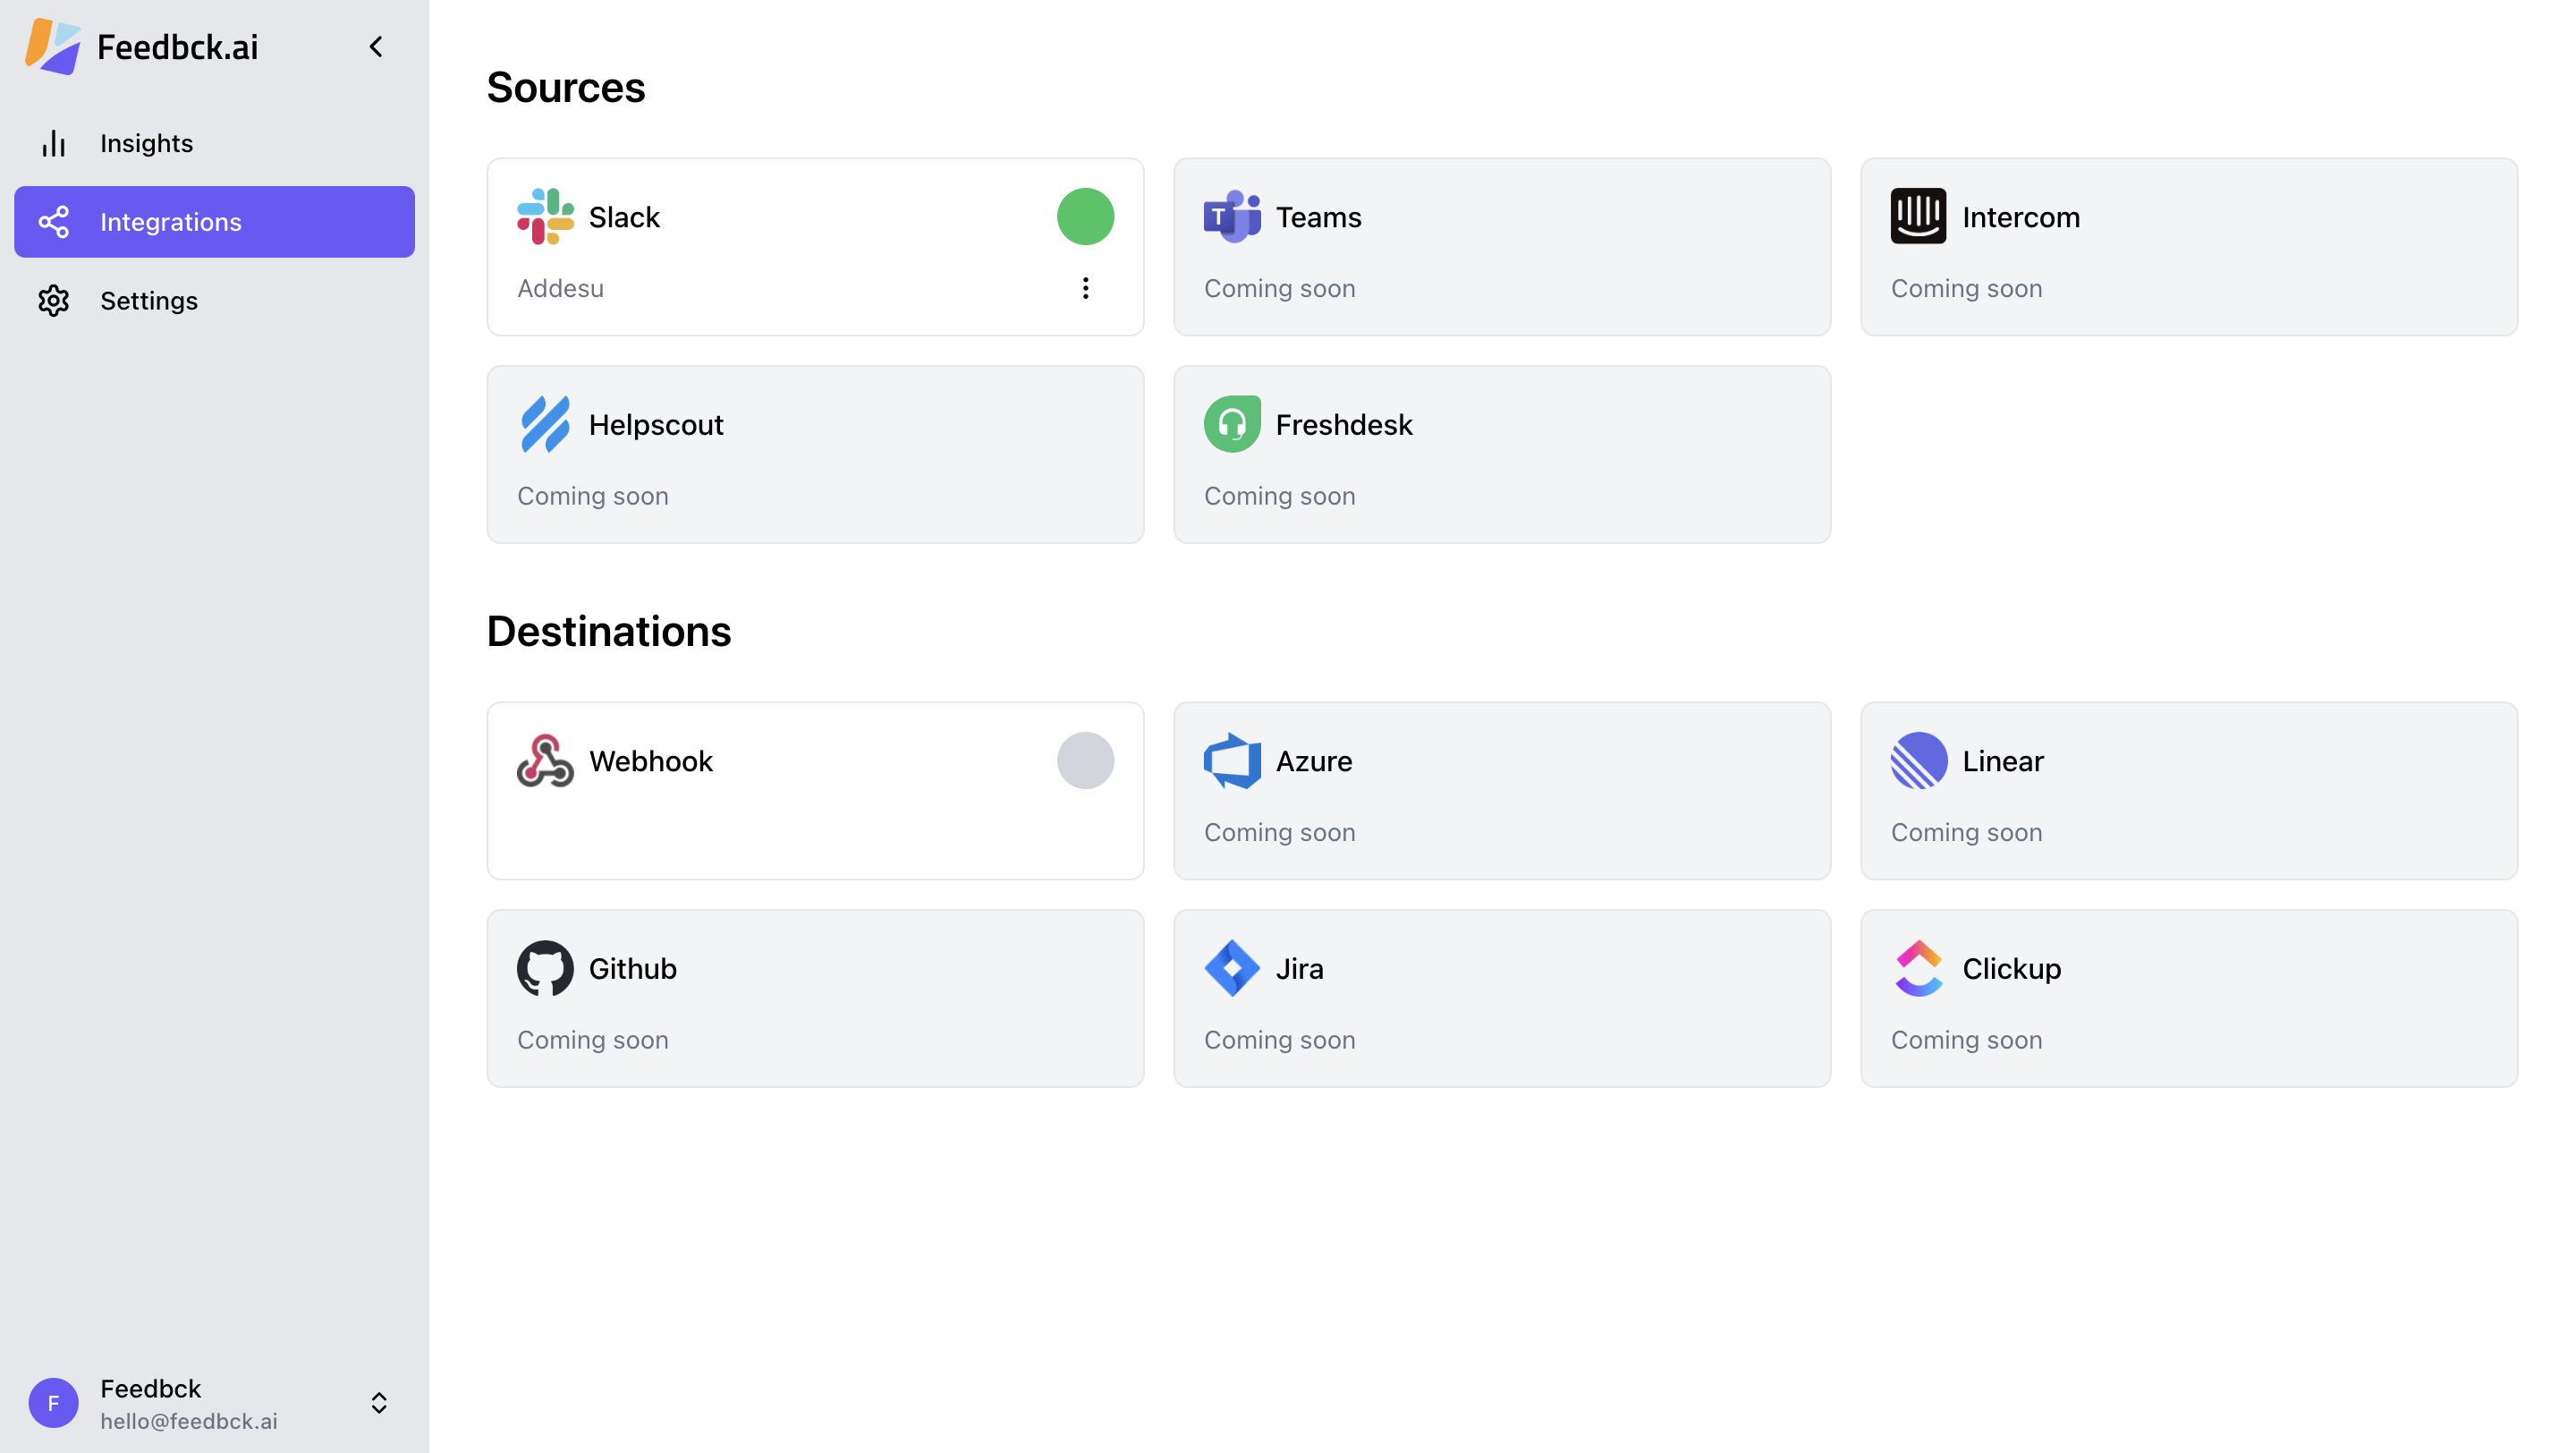2576x1453 pixels.
Task: Collapse the sidebar with the chevron
Action: (x=376, y=46)
